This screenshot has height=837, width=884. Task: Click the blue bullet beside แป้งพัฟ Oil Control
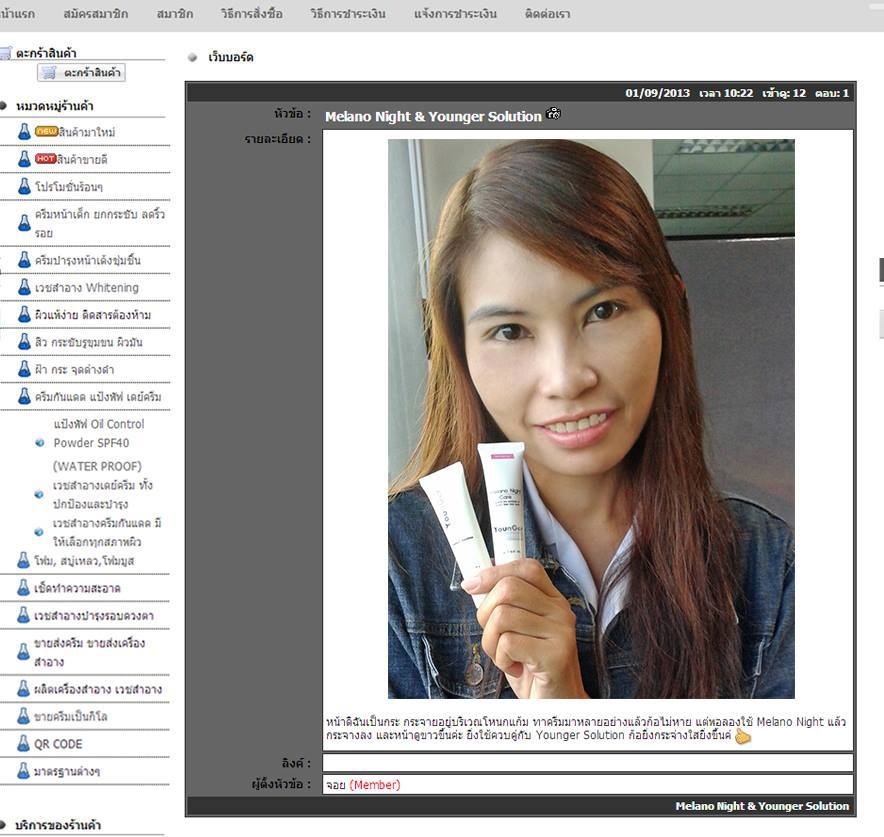[x=39, y=443]
